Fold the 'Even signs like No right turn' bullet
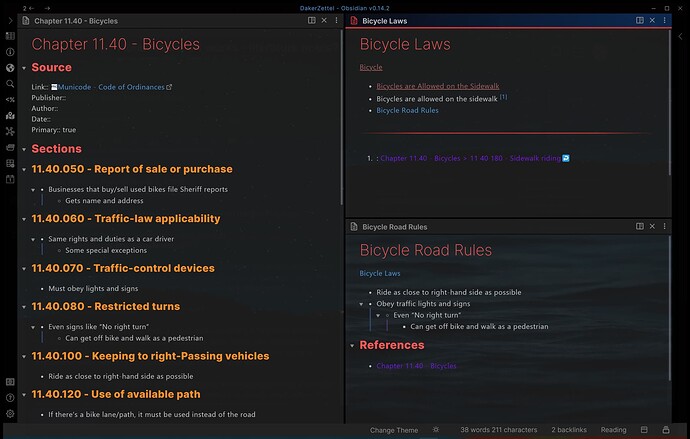Screen dimensions: 690x439 pyautogui.click(x=33, y=327)
